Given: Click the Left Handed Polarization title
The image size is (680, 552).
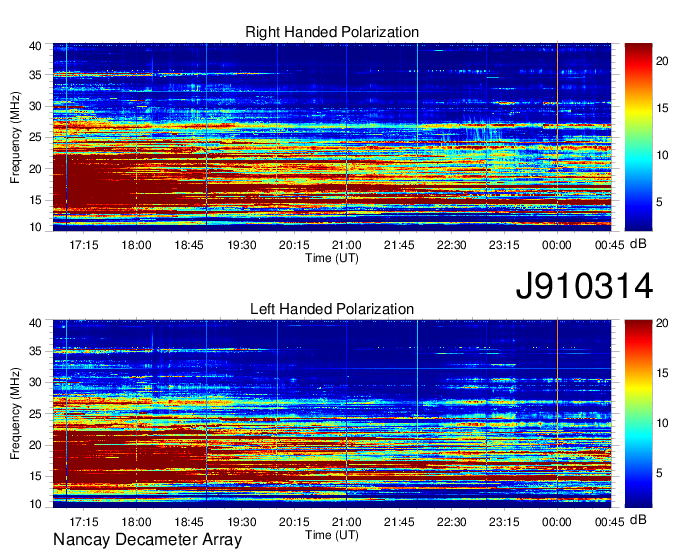Looking at the screenshot, I should 332,309.
